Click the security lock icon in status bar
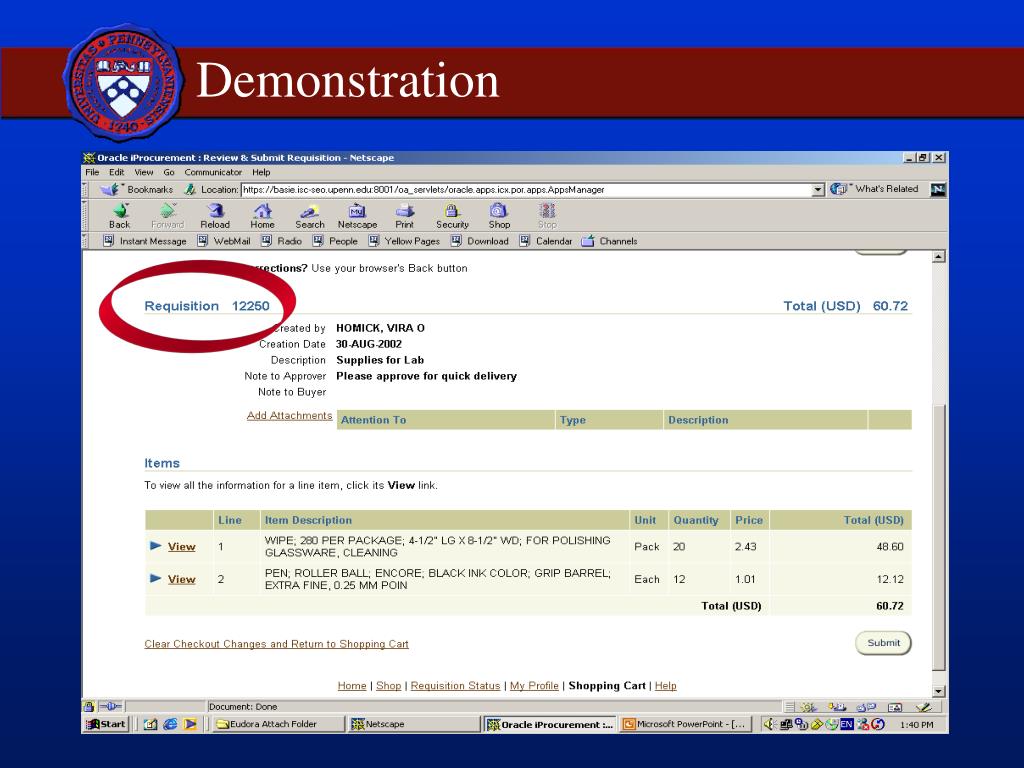The width and height of the screenshot is (1024, 768). tap(89, 706)
